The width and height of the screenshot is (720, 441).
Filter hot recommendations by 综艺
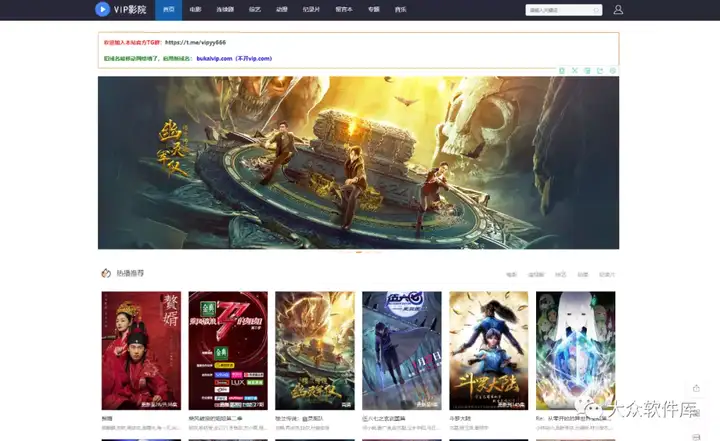(560, 274)
